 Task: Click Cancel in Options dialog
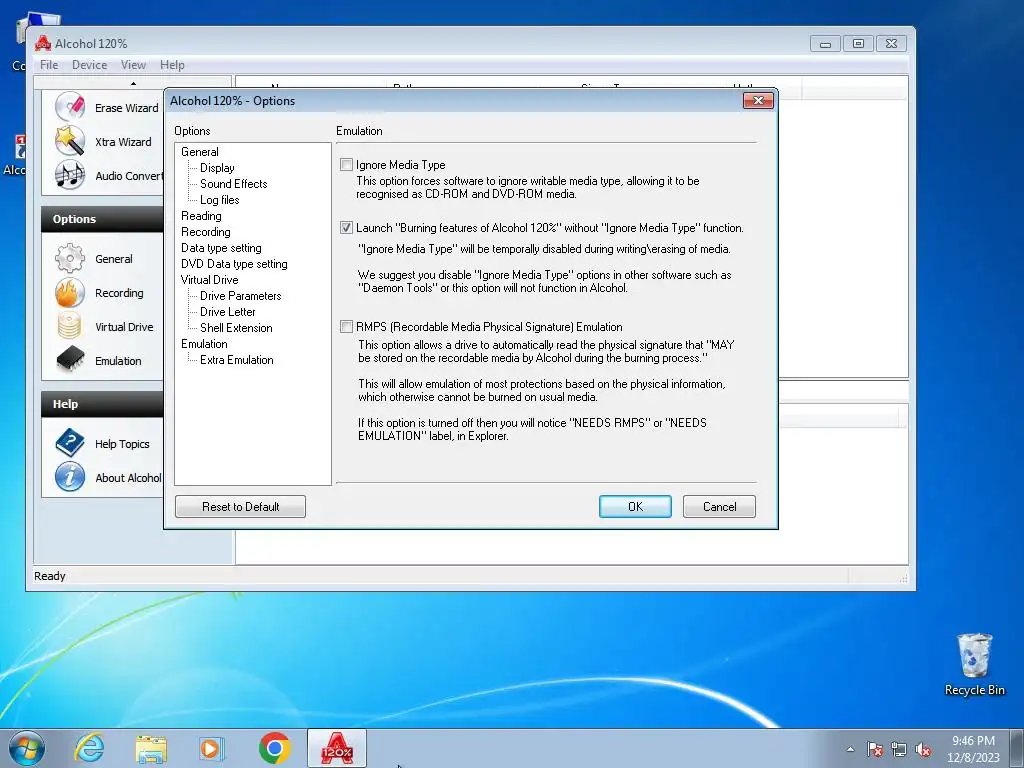click(720, 507)
